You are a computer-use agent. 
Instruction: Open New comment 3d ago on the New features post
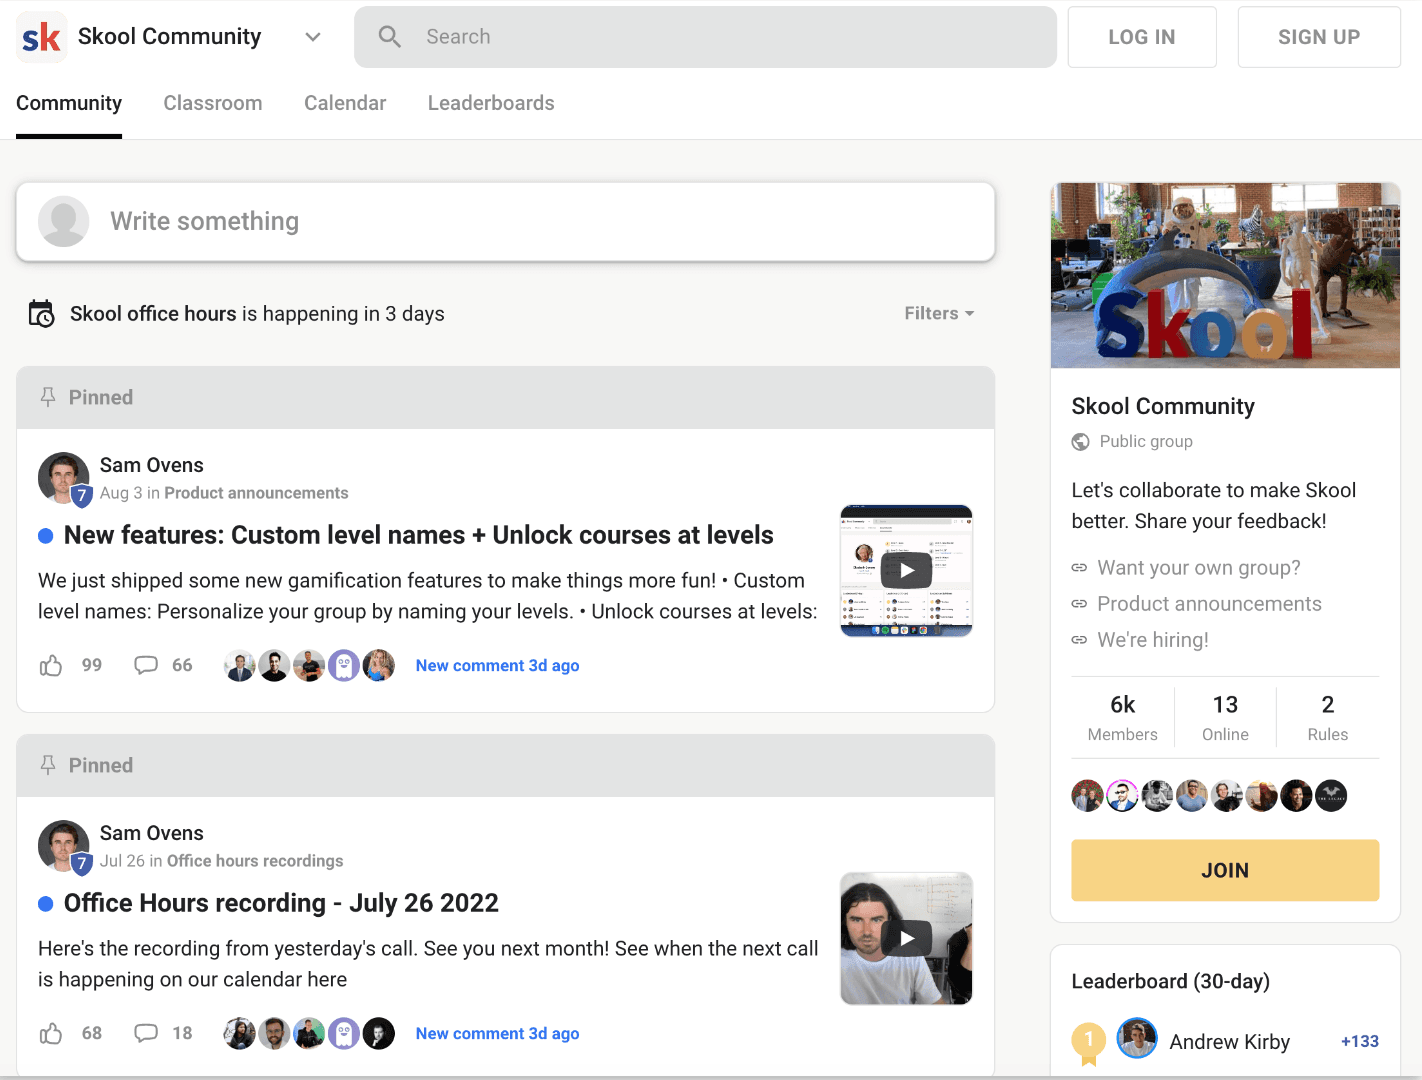(x=498, y=666)
